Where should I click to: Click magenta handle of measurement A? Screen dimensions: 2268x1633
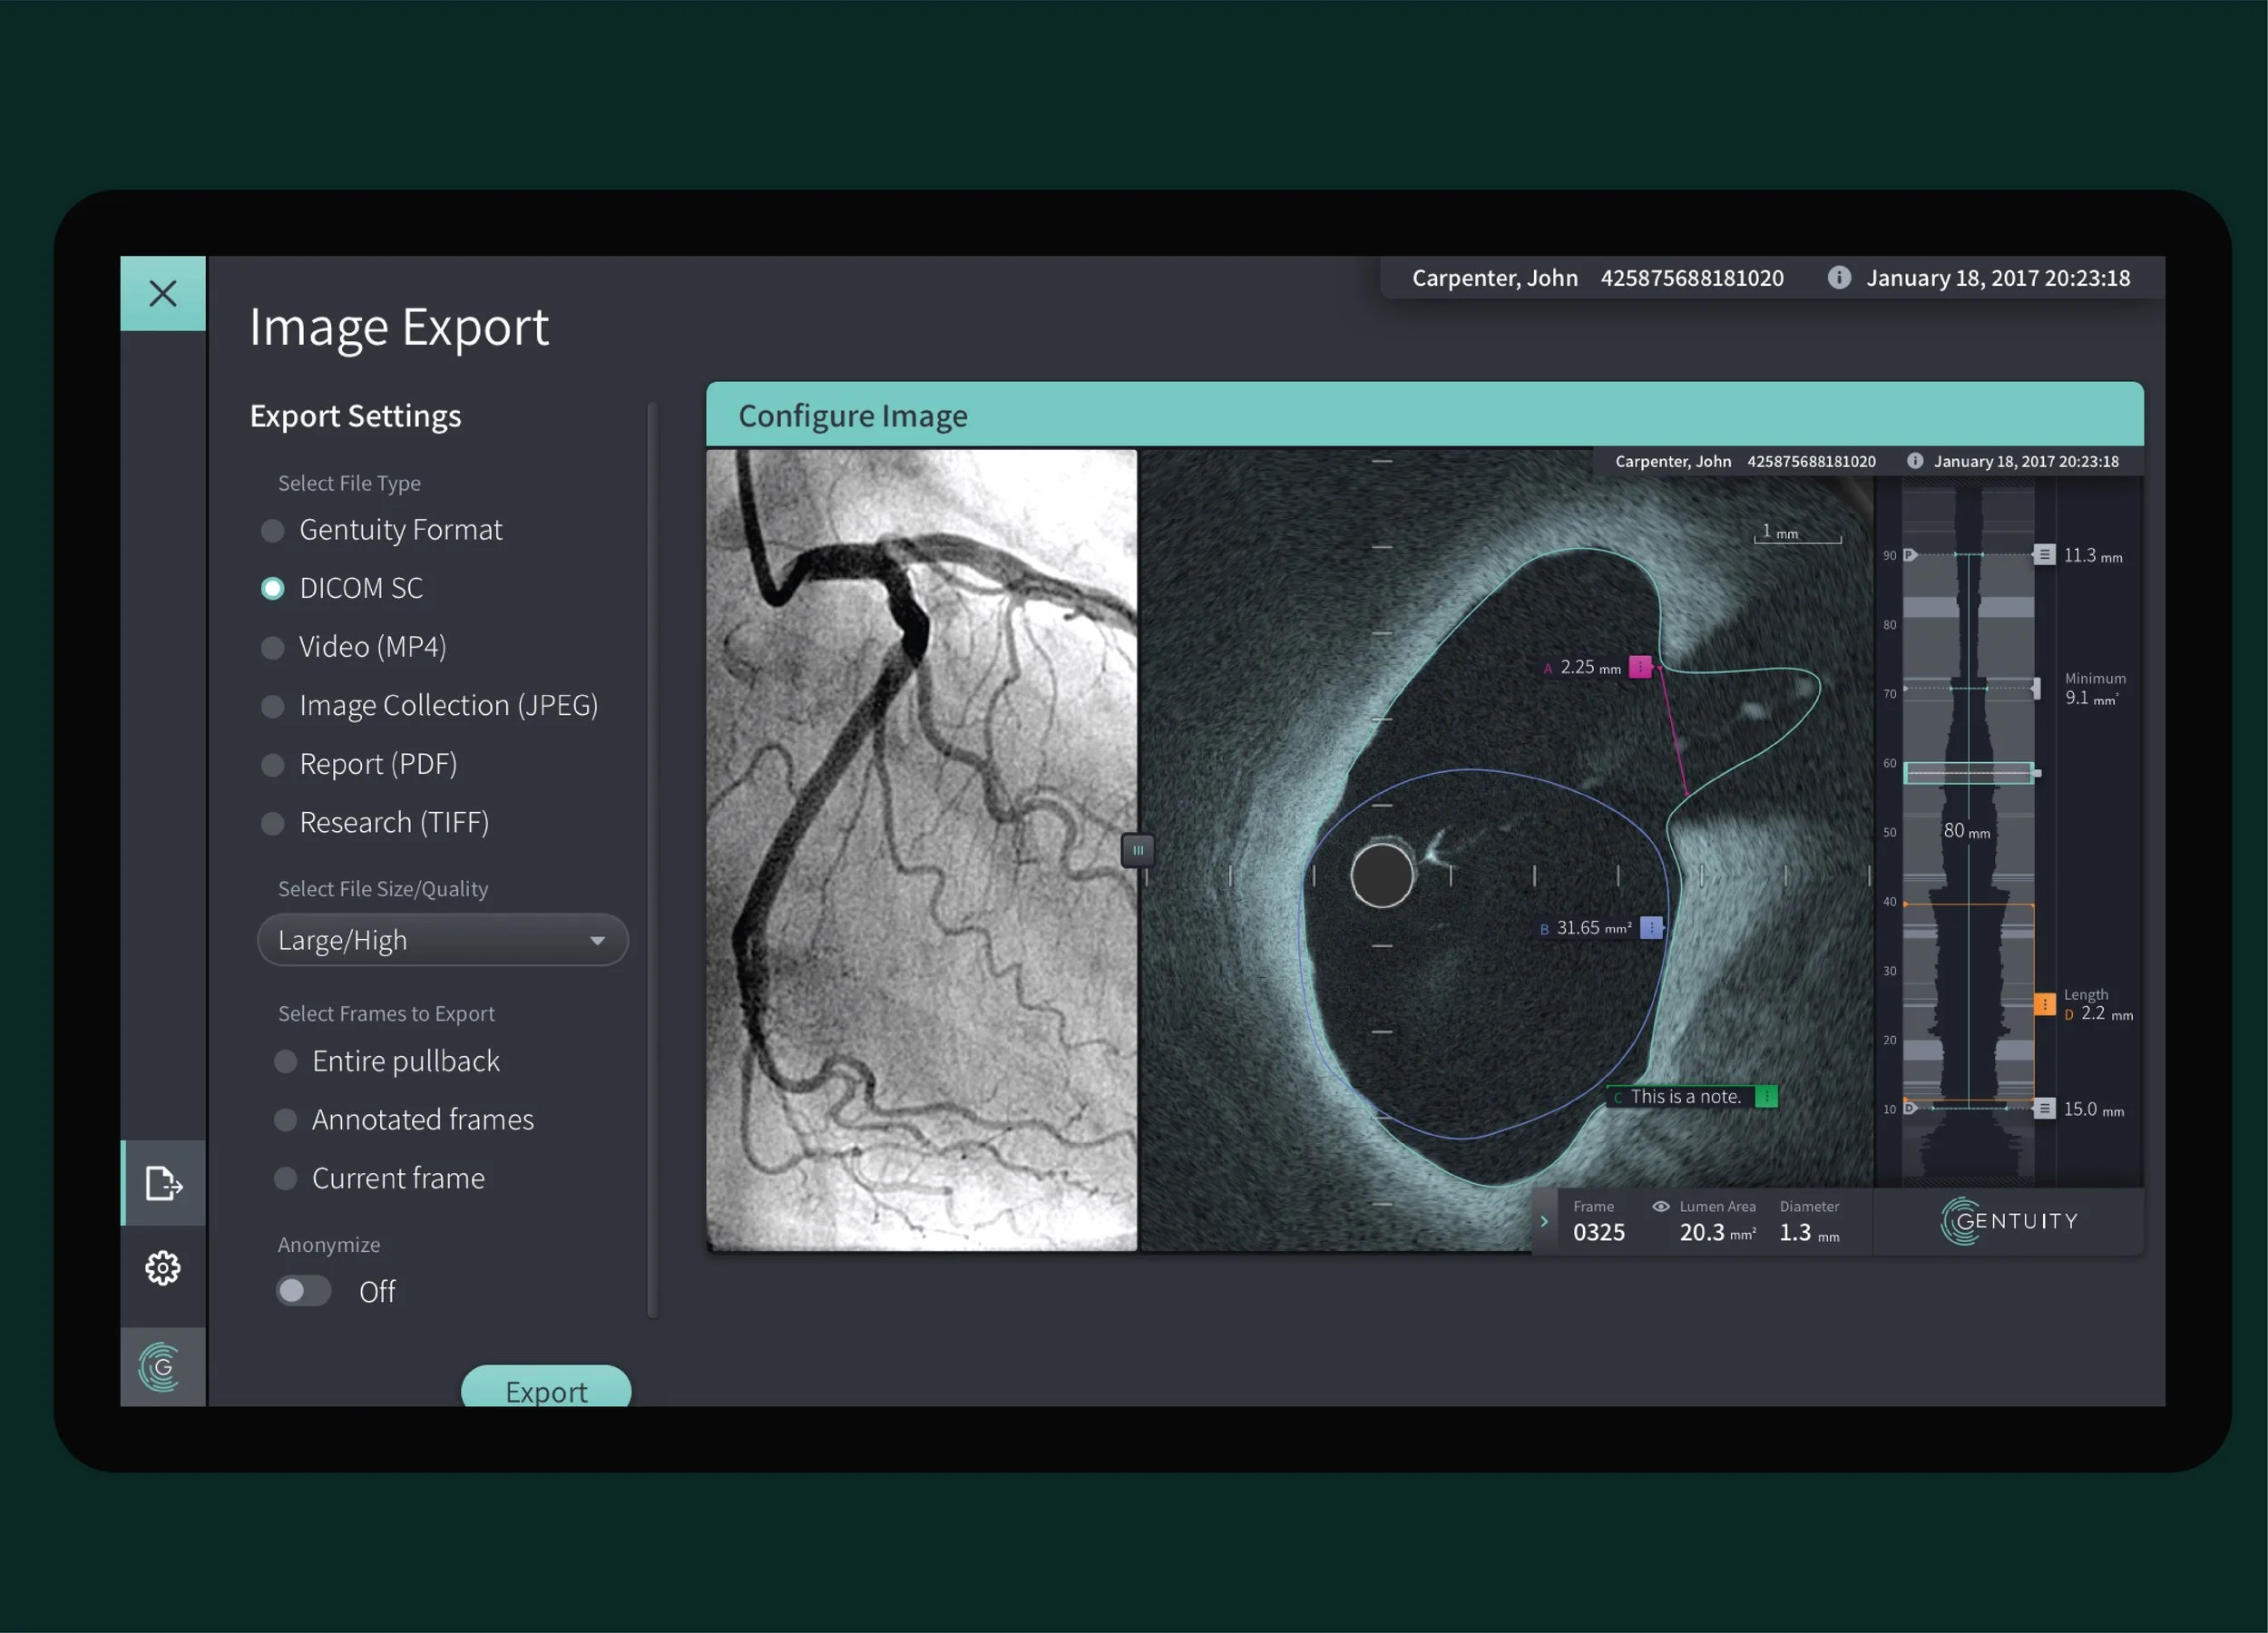tap(1640, 667)
